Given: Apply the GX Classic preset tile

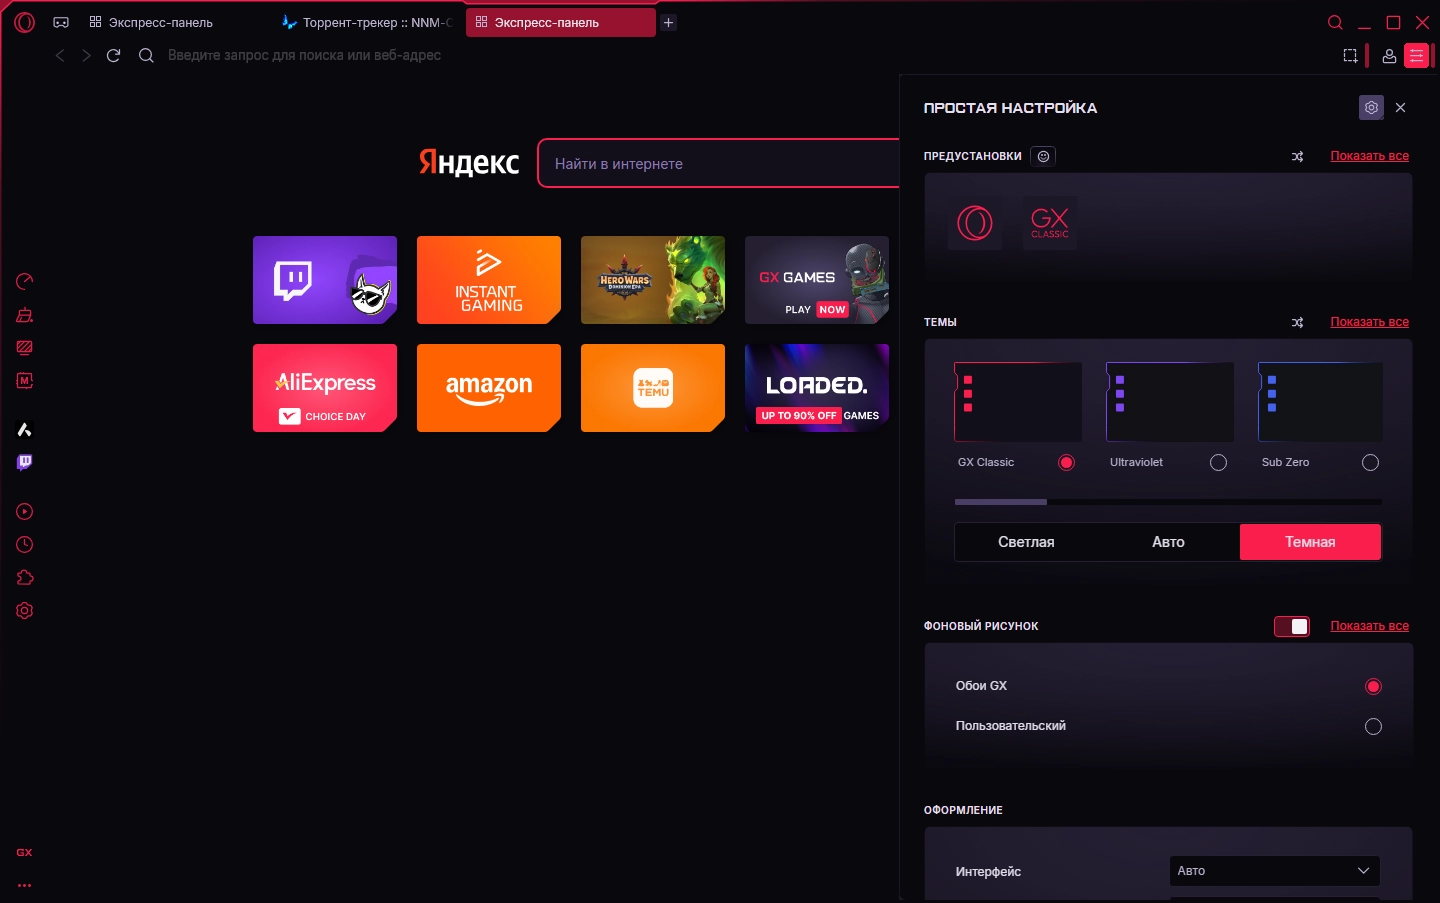Looking at the screenshot, I should coord(1050,222).
